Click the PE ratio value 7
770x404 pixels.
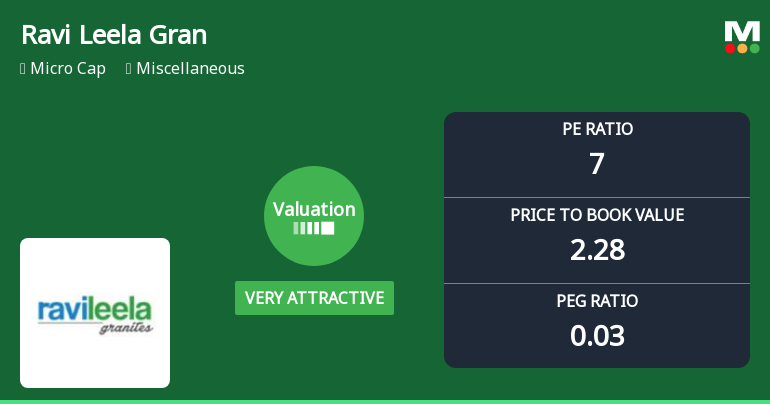(x=597, y=163)
